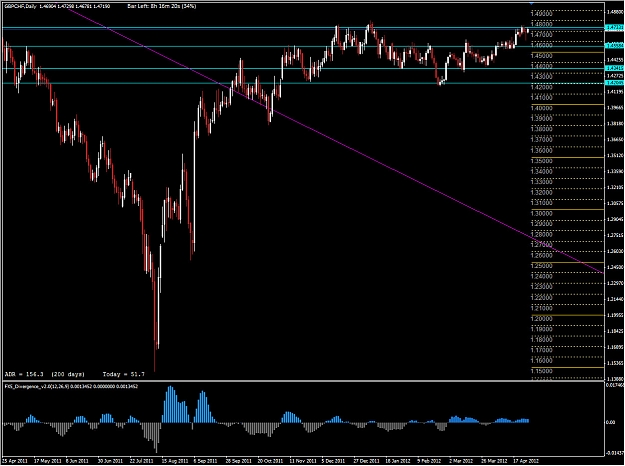Viewport: 625px width, 466px height.
Task: Click the 1.49000 price level label
Action: pos(542,14)
